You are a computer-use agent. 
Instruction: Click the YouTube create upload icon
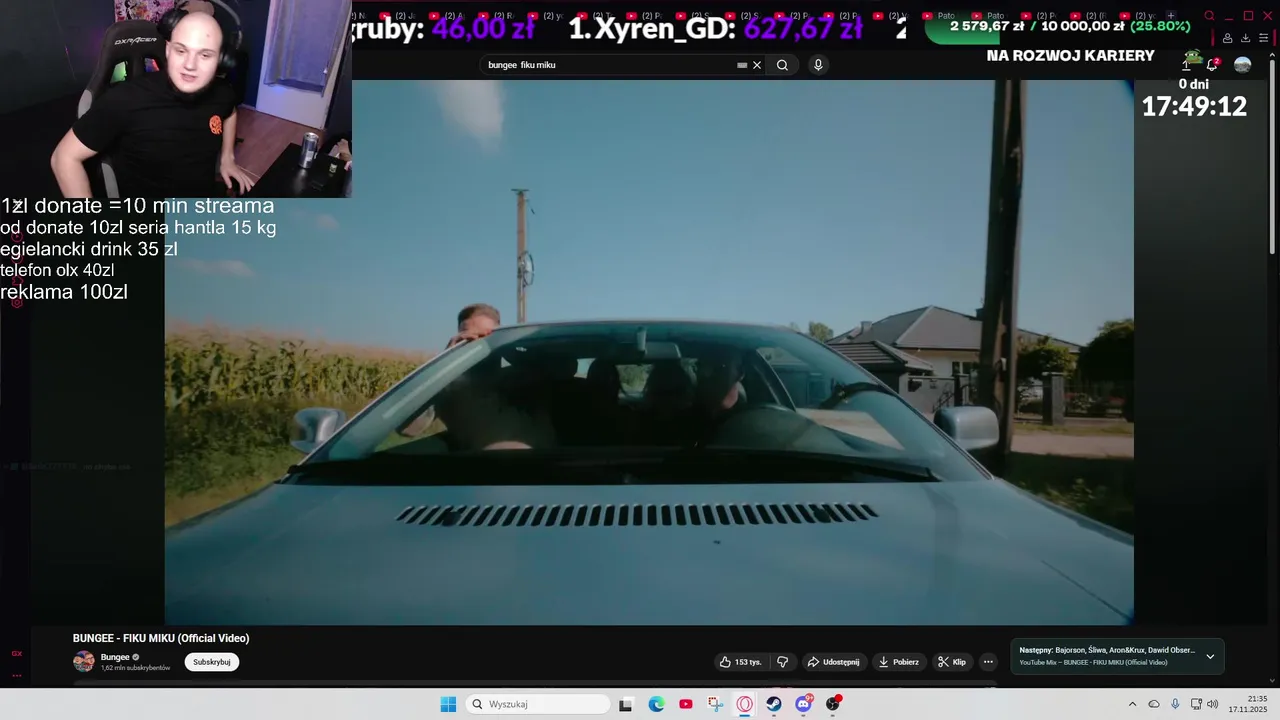[1186, 64]
